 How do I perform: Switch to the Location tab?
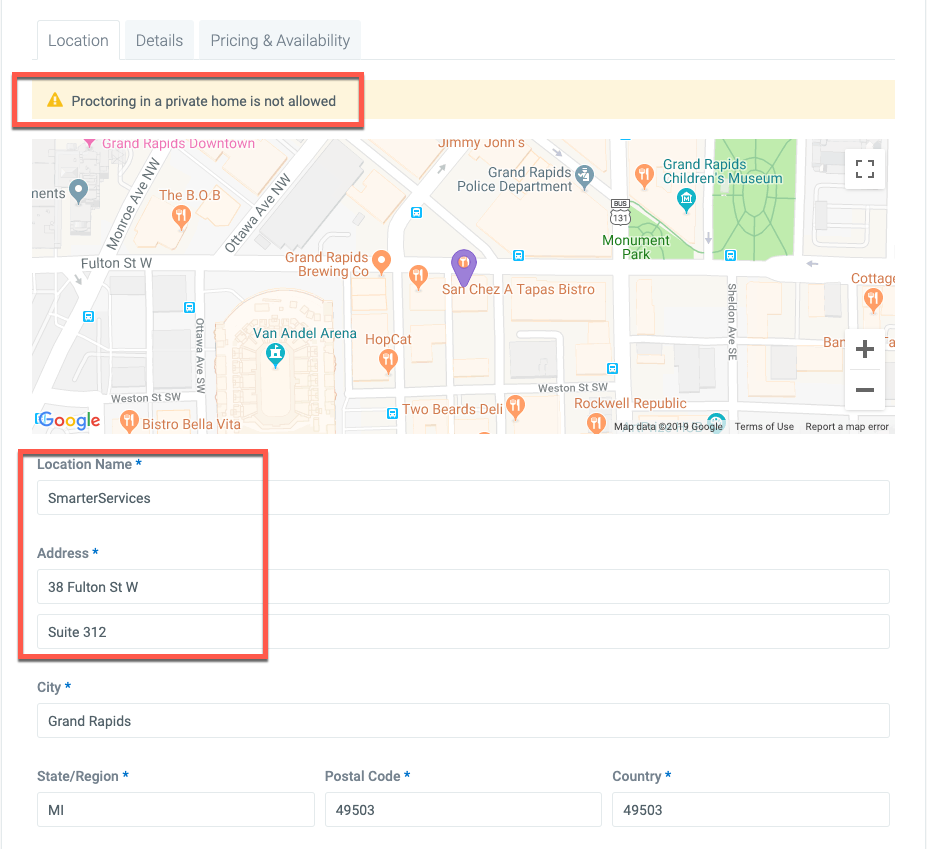pos(78,40)
